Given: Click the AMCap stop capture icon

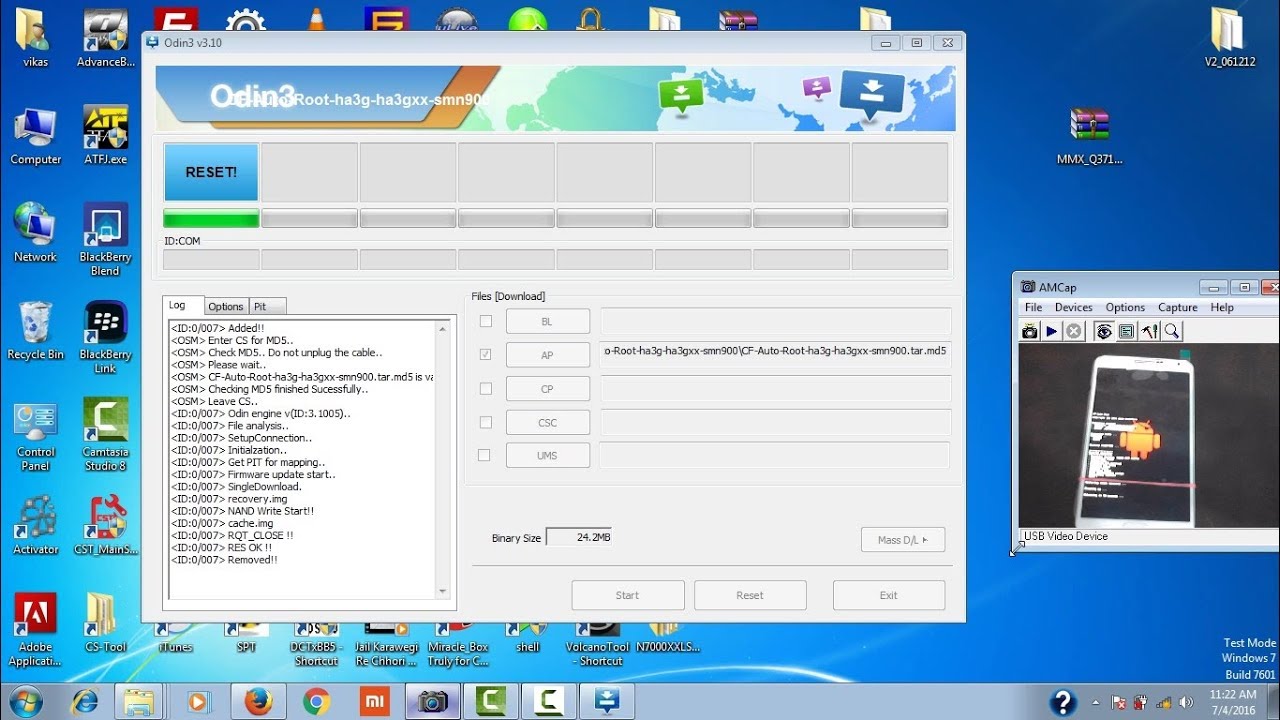Looking at the screenshot, I should pos(1074,331).
